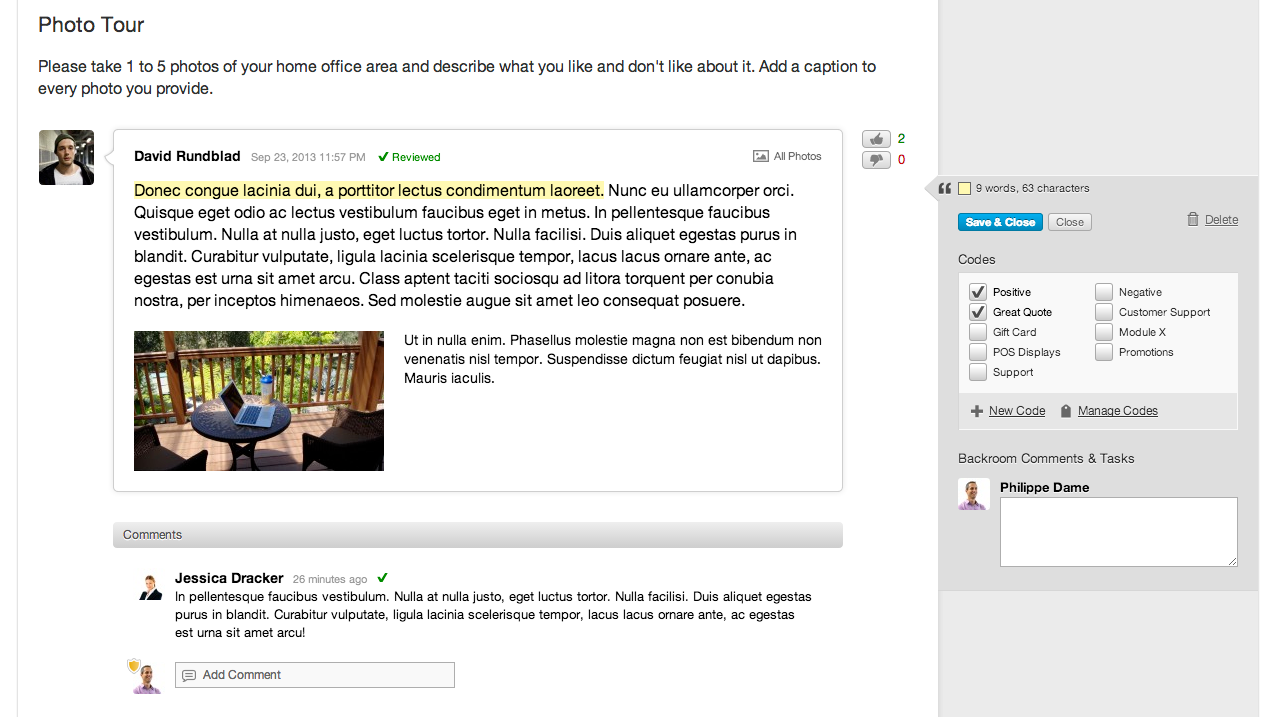Viewport: 1278px width, 717px height.
Task: Click the trash icon next to Delete
Action: click(1192, 219)
